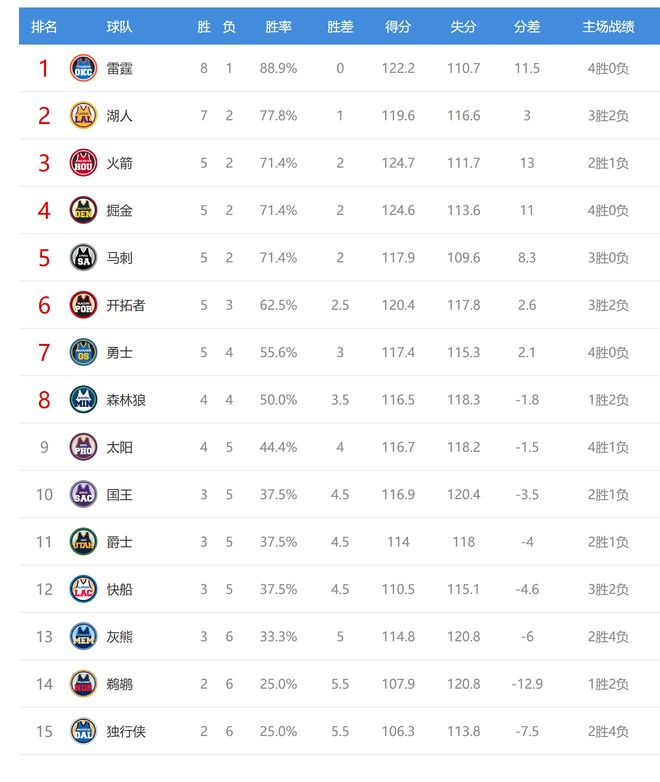Click the 分差 column header

tap(527, 27)
